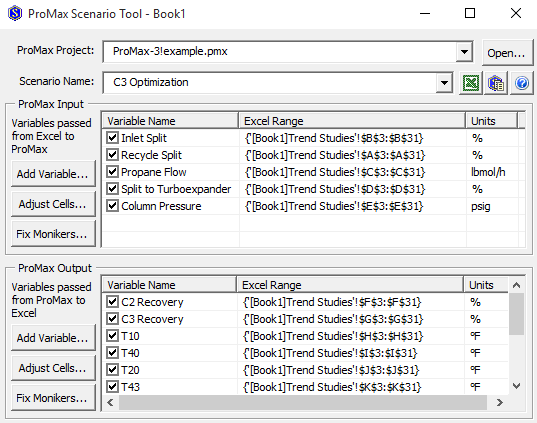Expand the Scenario Name dropdown

(x=444, y=83)
